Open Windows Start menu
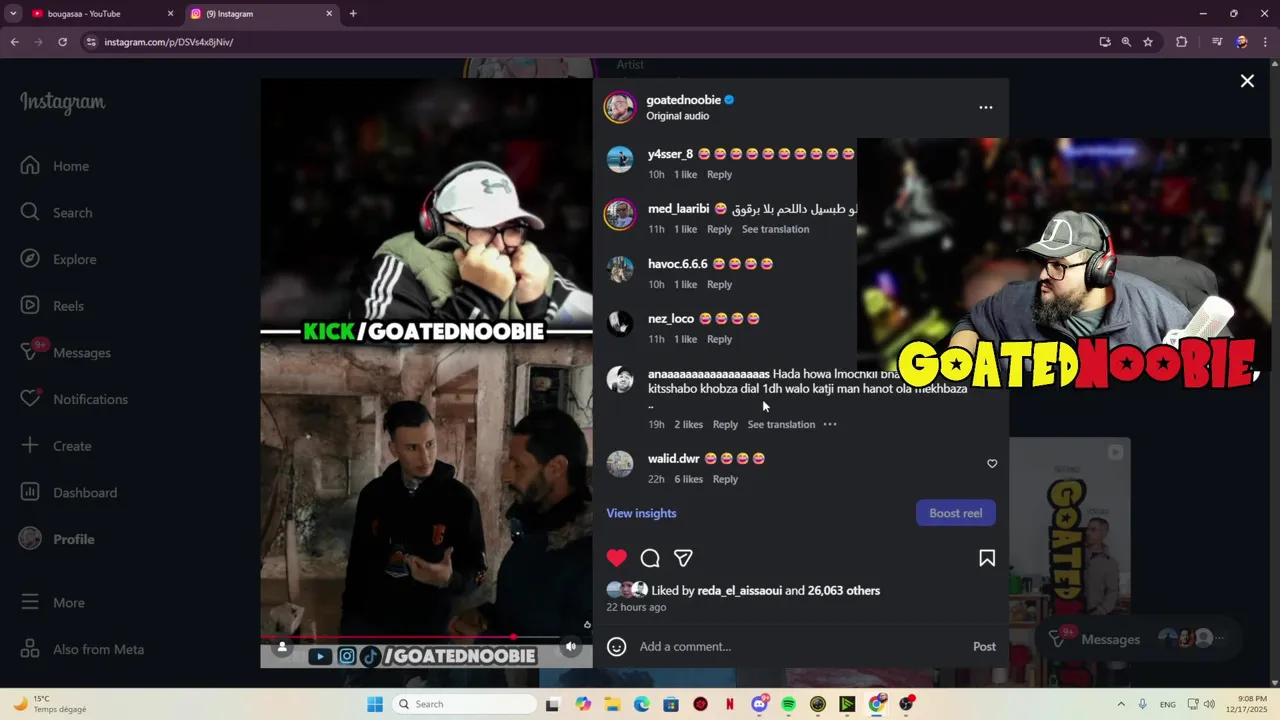1280x720 pixels. [375, 704]
